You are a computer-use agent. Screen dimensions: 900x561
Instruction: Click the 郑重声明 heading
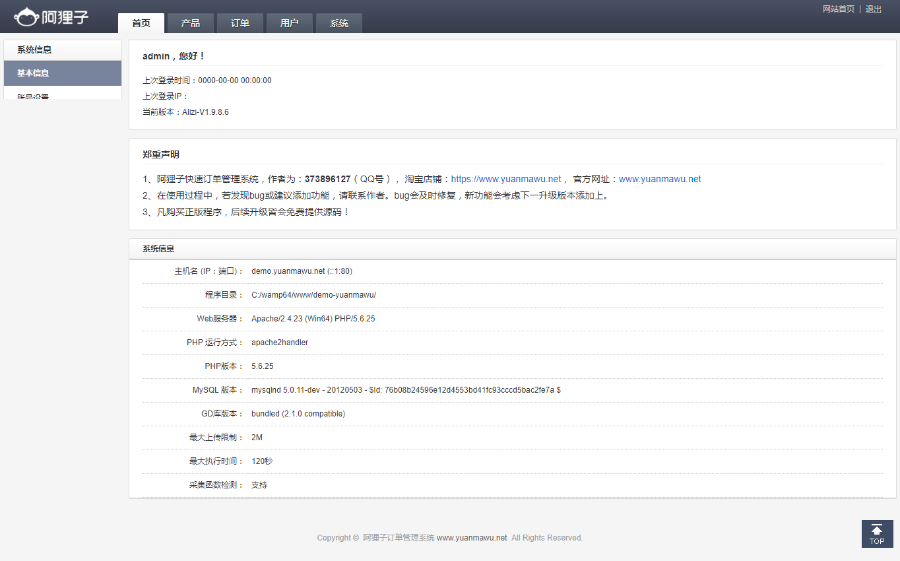161,154
